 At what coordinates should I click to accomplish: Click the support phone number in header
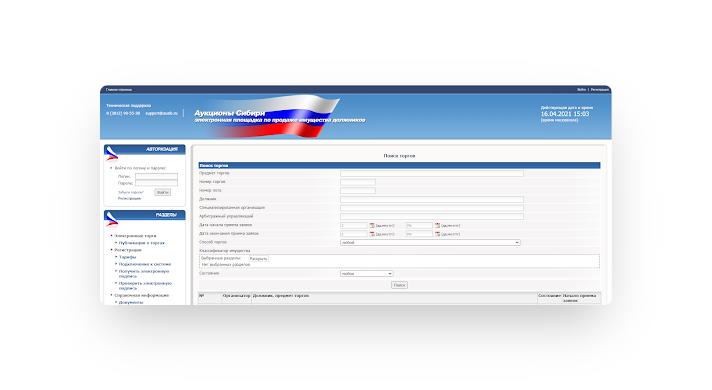pos(123,114)
